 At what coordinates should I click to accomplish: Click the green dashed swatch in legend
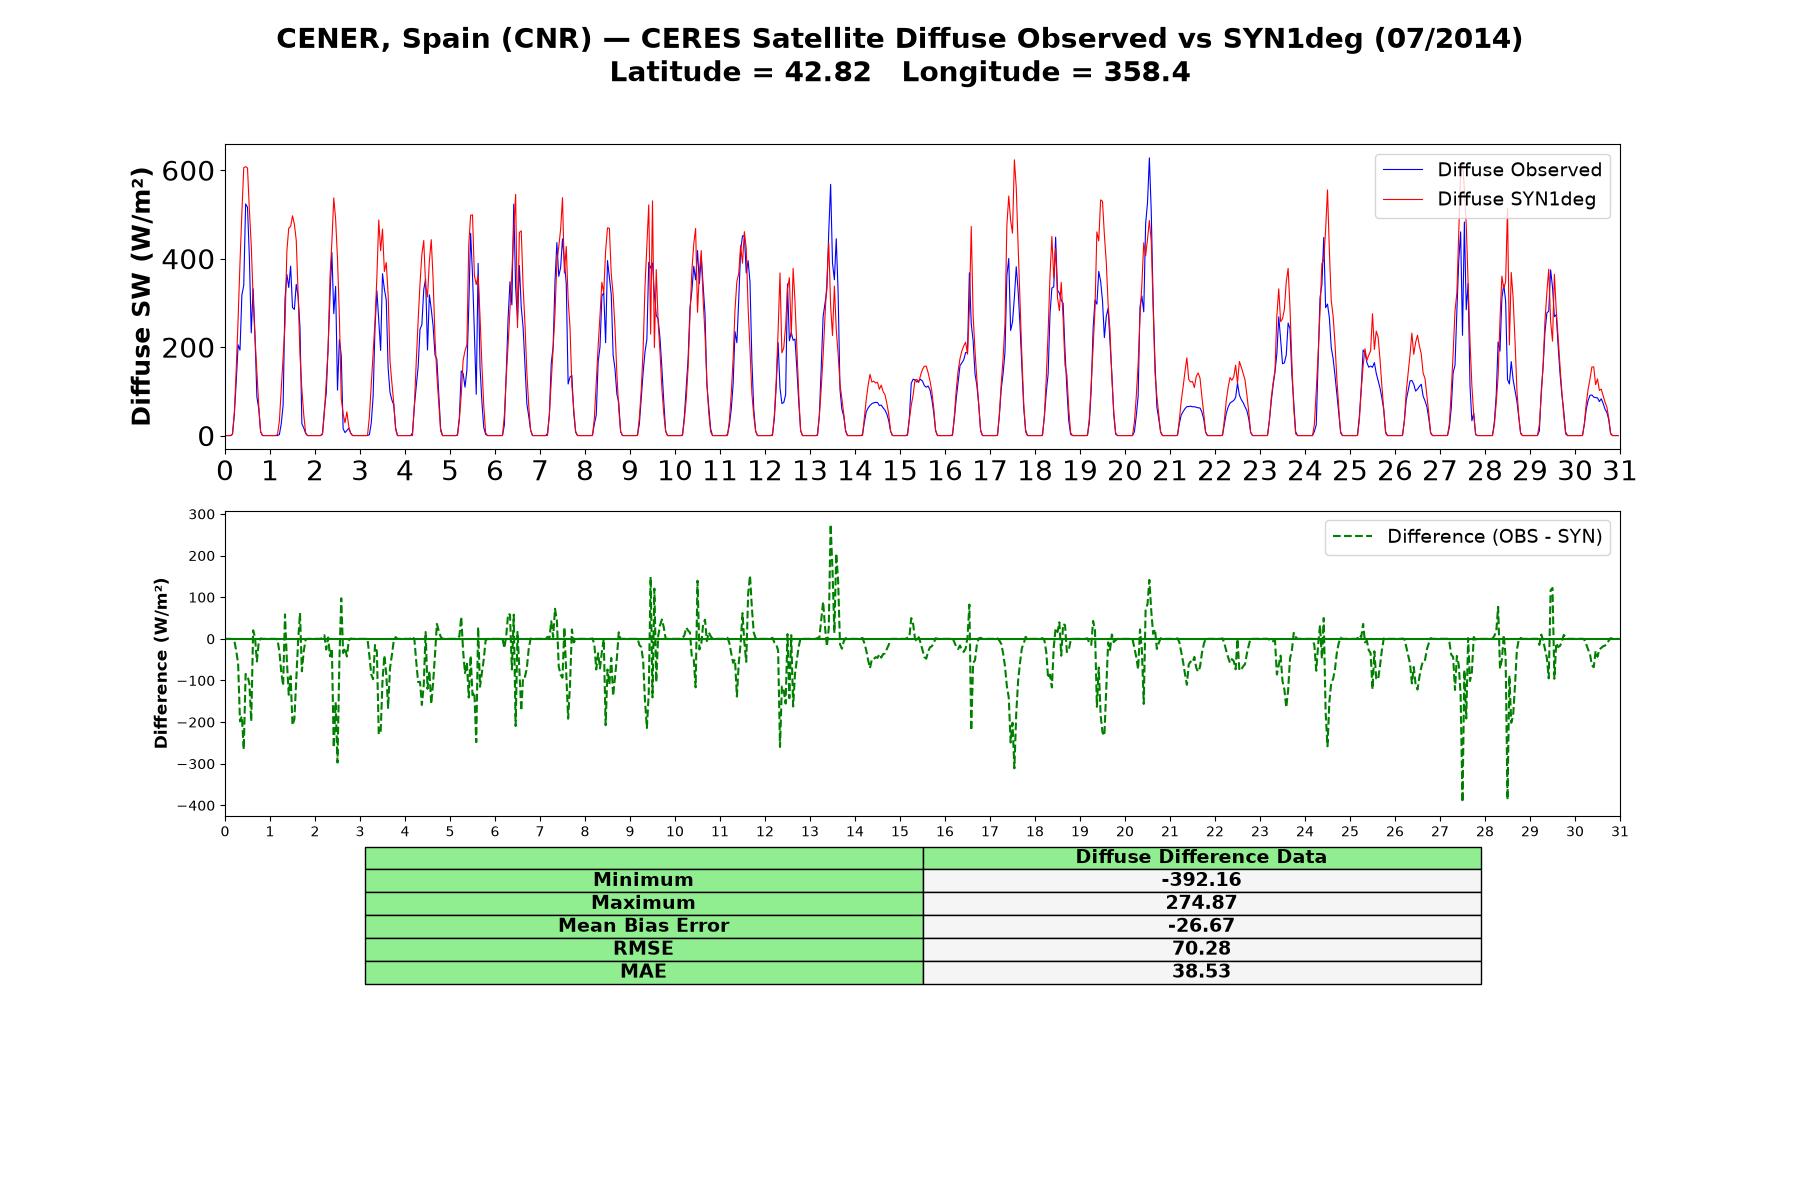click(x=1353, y=537)
